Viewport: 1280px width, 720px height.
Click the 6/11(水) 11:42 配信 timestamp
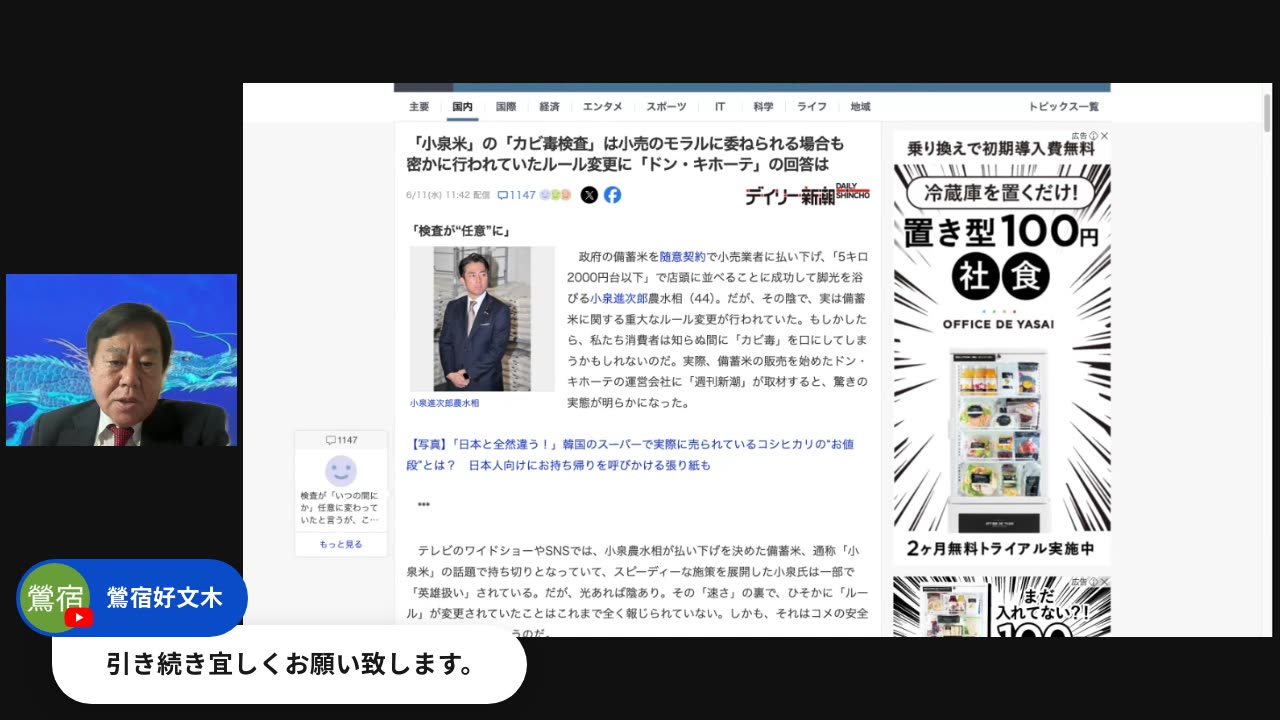[x=448, y=195]
